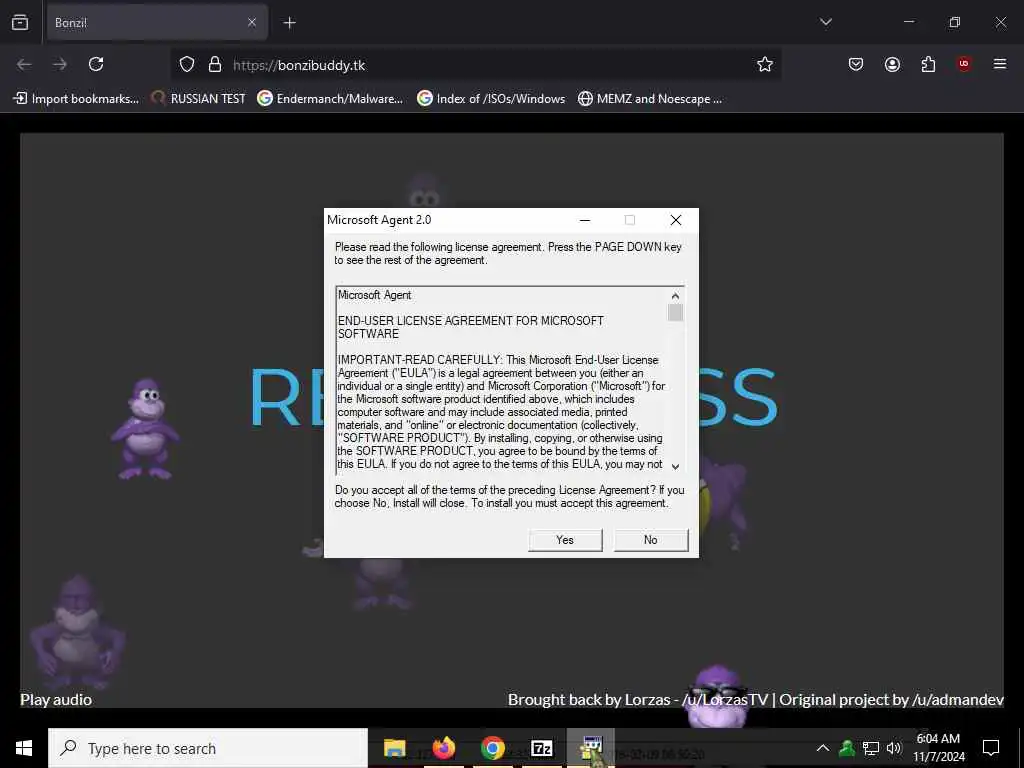Open the notification center icon
Image resolution: width=1024 pixels, height=768 pixels.
coord(991,748)
